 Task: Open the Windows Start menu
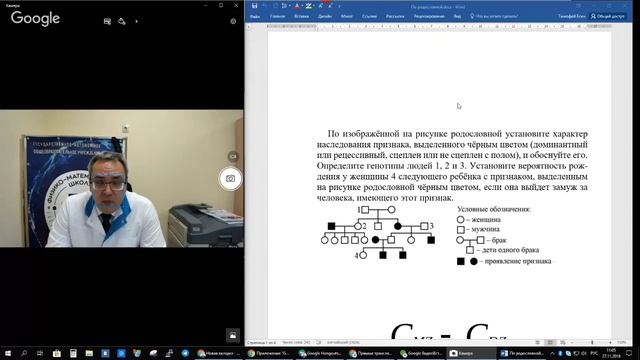point(8,353)
